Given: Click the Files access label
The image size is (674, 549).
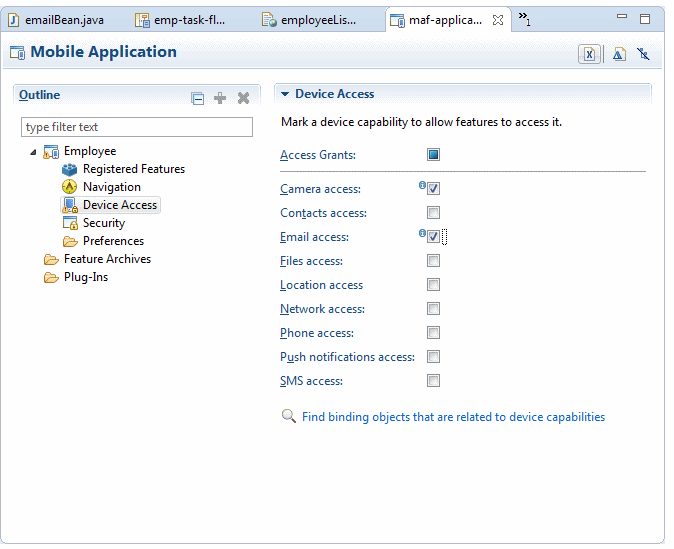Looking at the screenshot, I should pos(311,261).
